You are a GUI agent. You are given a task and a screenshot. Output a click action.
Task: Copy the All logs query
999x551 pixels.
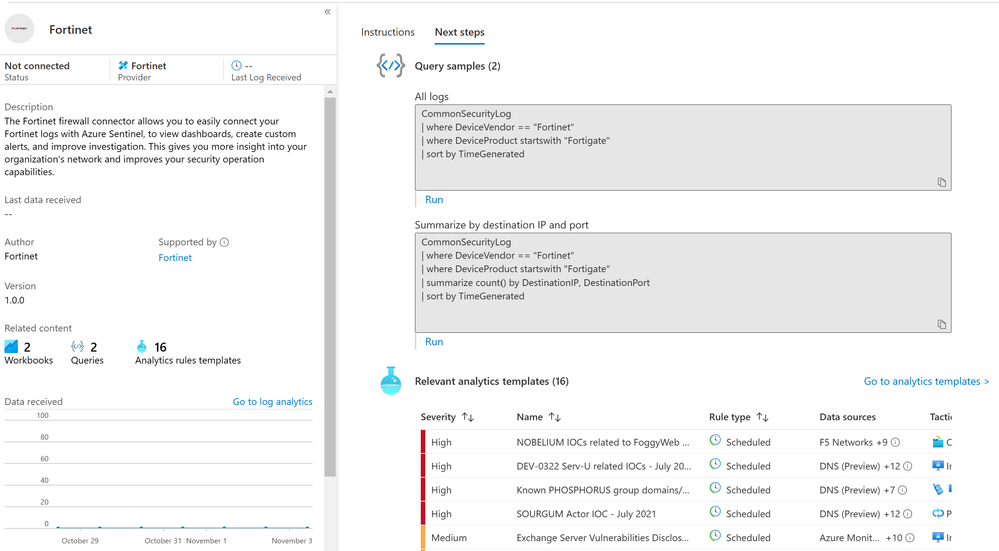pyautogui.click(x=942, y=182)
